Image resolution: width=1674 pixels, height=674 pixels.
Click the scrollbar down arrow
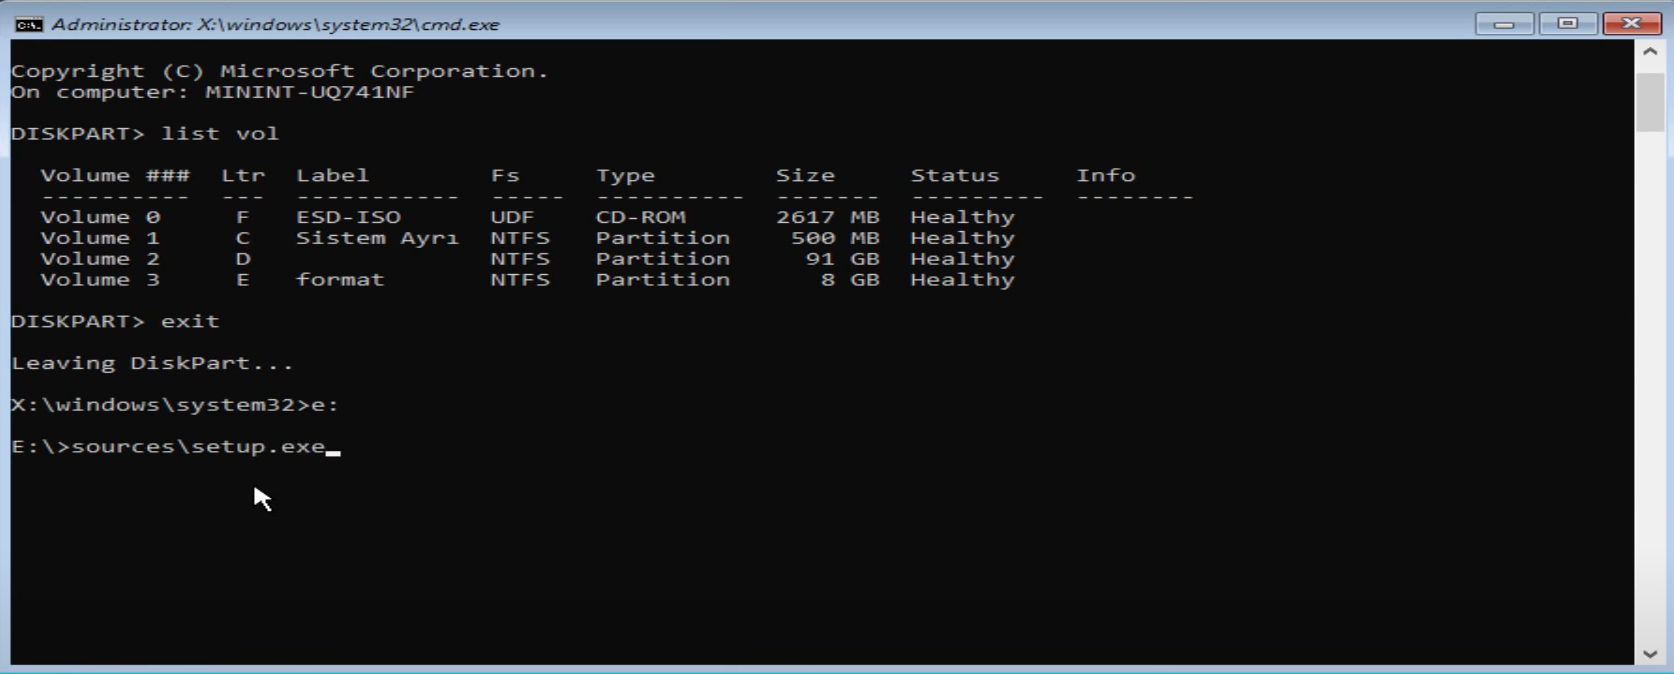1649,654
